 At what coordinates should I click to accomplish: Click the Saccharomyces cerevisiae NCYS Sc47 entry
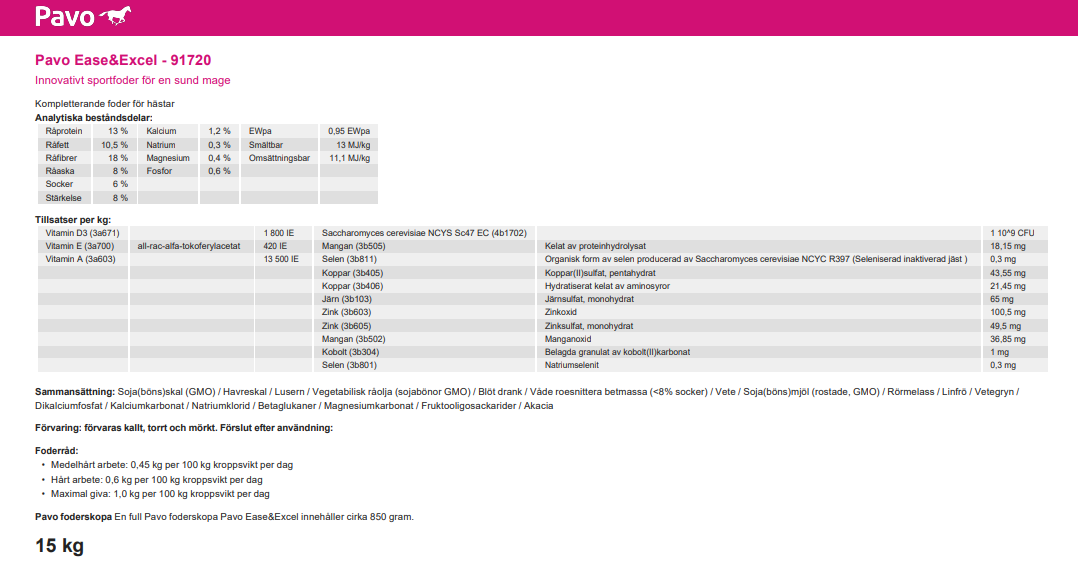[424, 233]
